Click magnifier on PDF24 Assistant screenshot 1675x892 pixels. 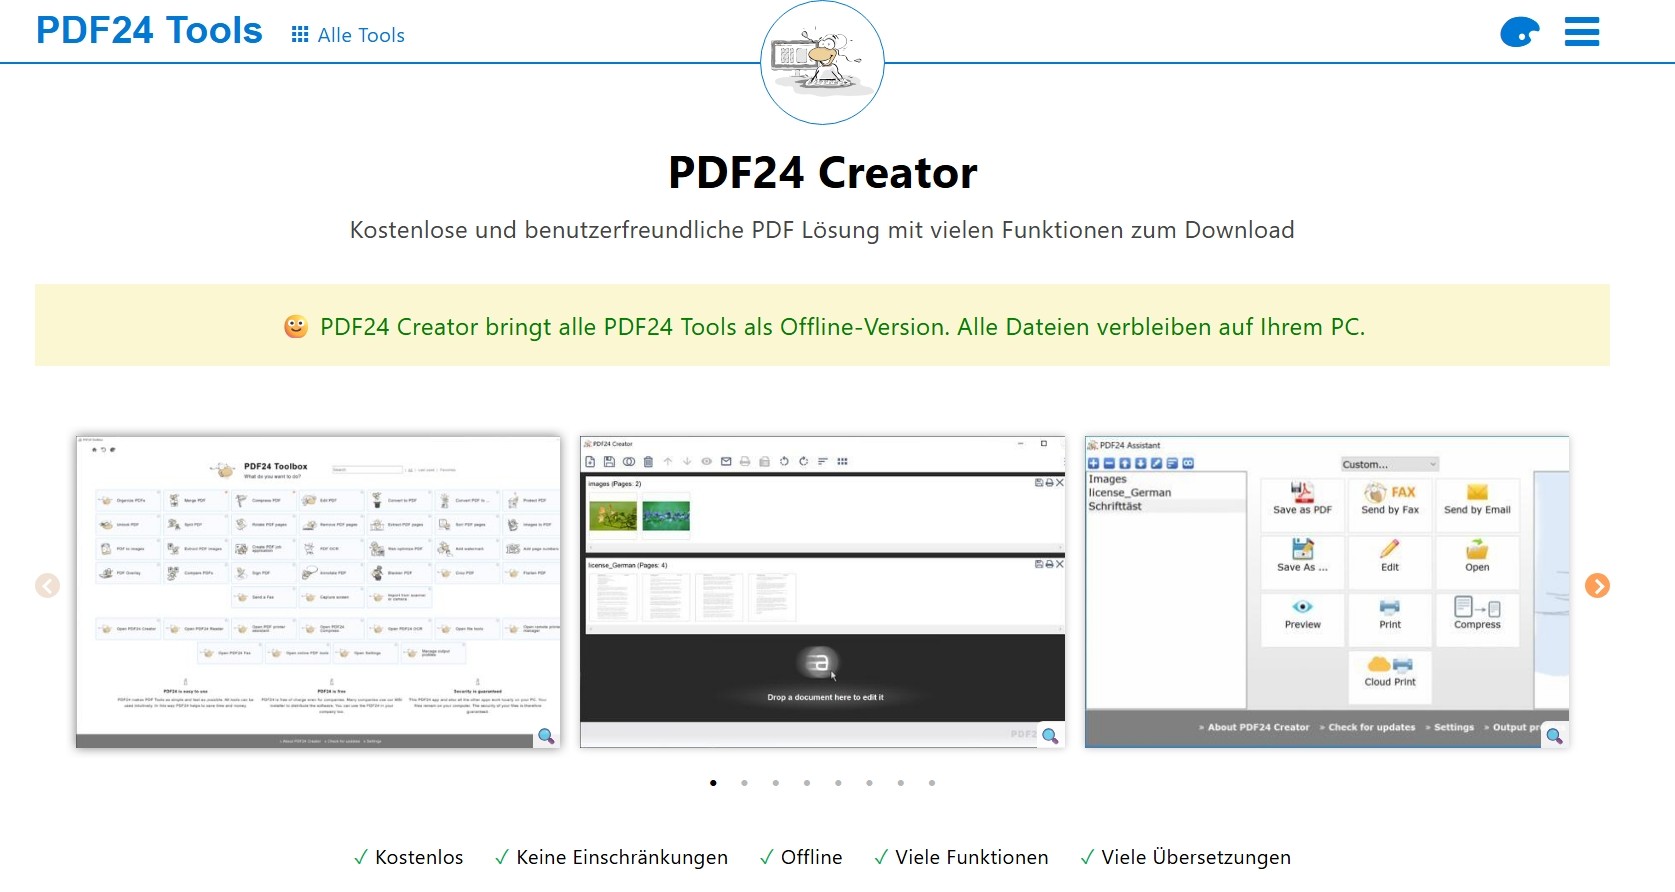(x=1554, y=736)
